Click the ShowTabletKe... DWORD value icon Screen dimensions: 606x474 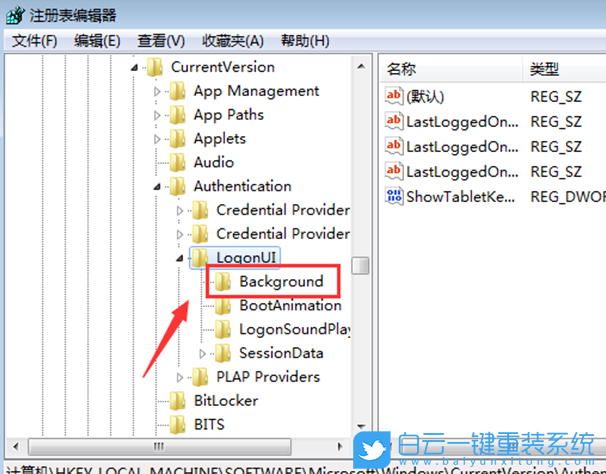point(394,196)
